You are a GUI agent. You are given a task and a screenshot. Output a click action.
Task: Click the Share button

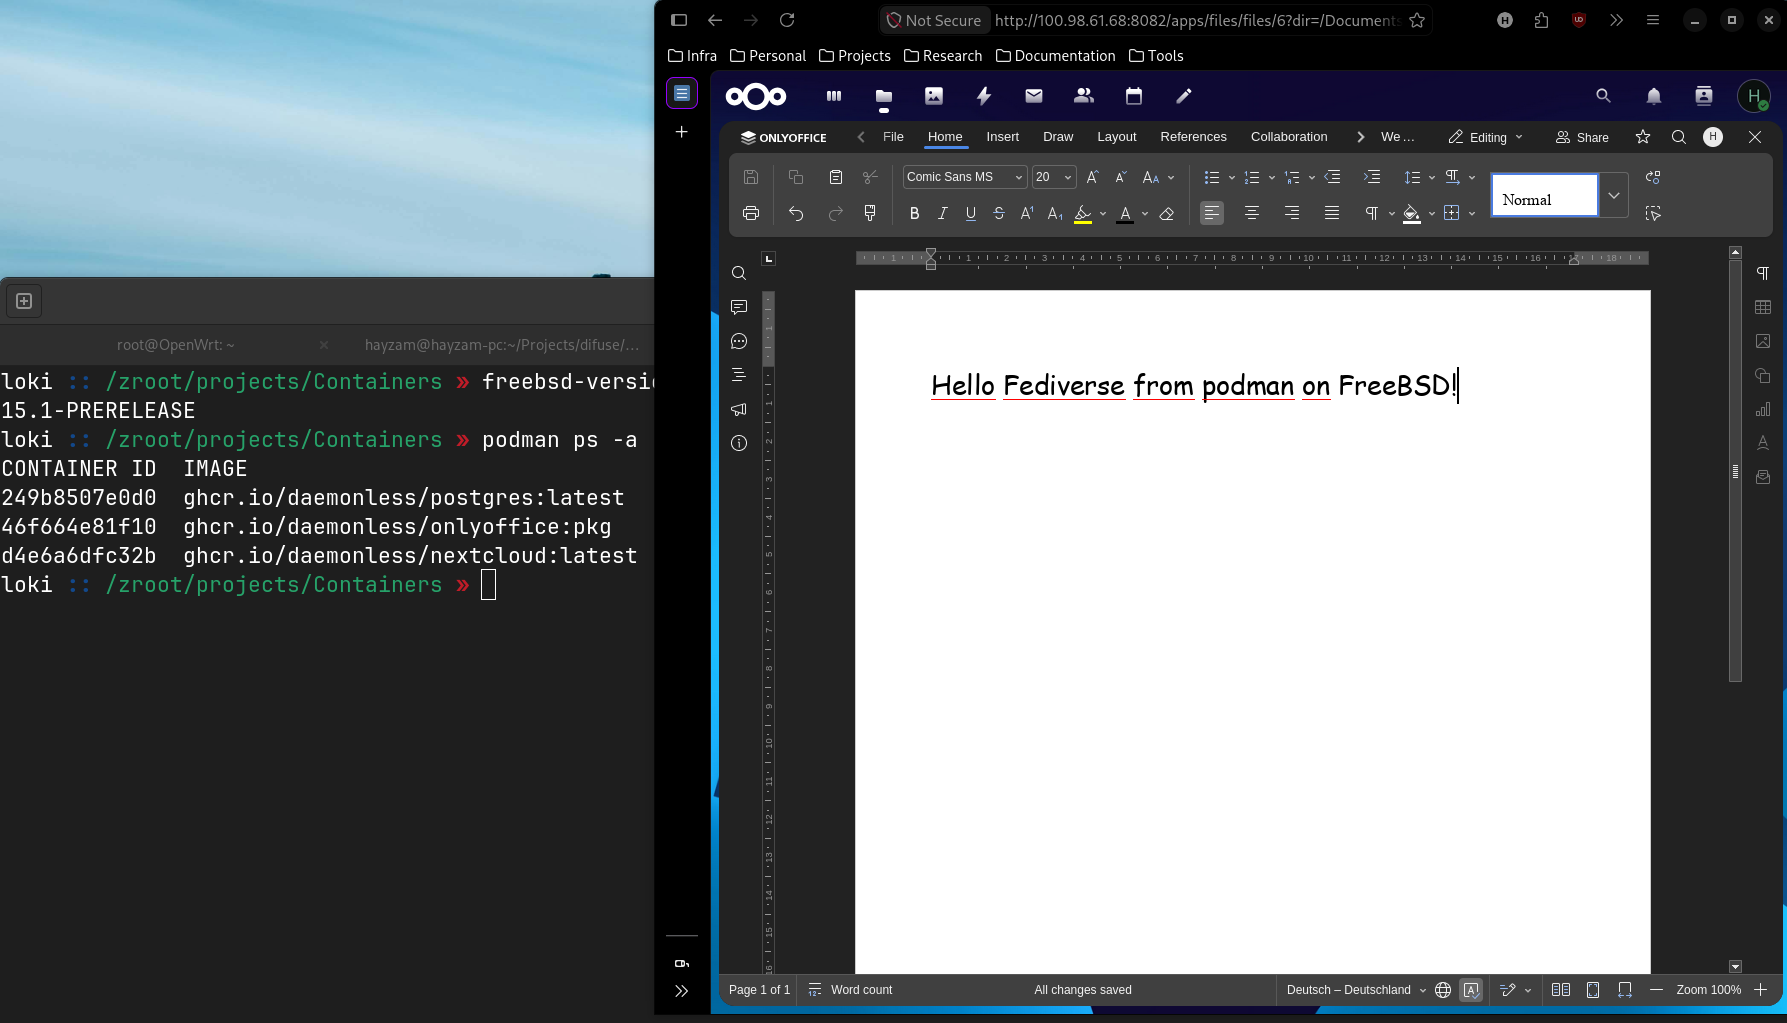point(1582,137)
